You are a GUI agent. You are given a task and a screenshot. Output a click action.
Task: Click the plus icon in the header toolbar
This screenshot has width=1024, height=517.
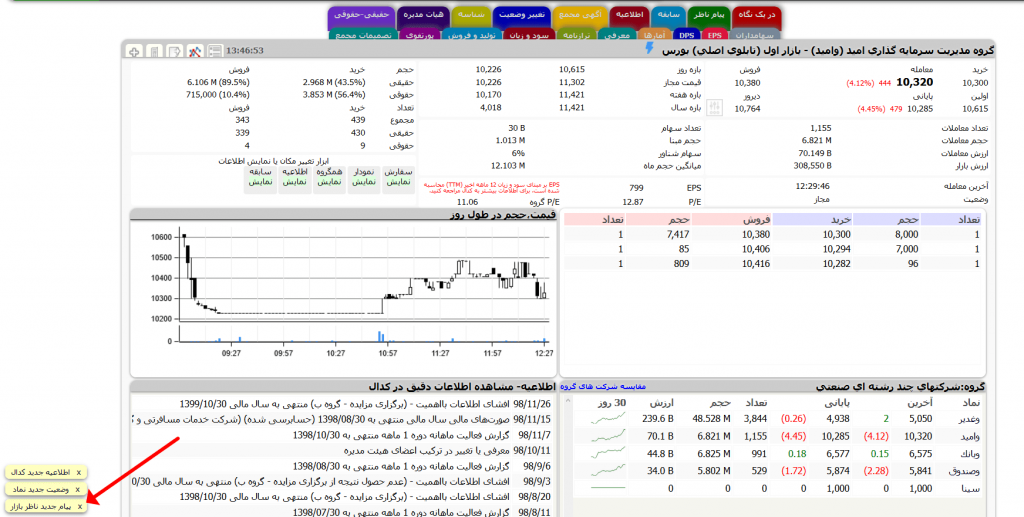(x=134, y=51)
